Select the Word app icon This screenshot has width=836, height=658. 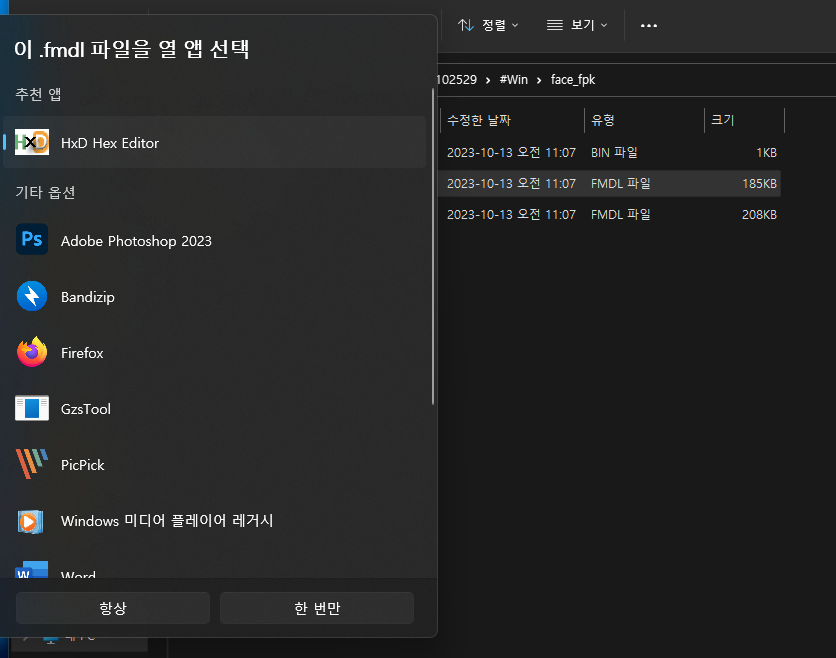click(32, 569)
